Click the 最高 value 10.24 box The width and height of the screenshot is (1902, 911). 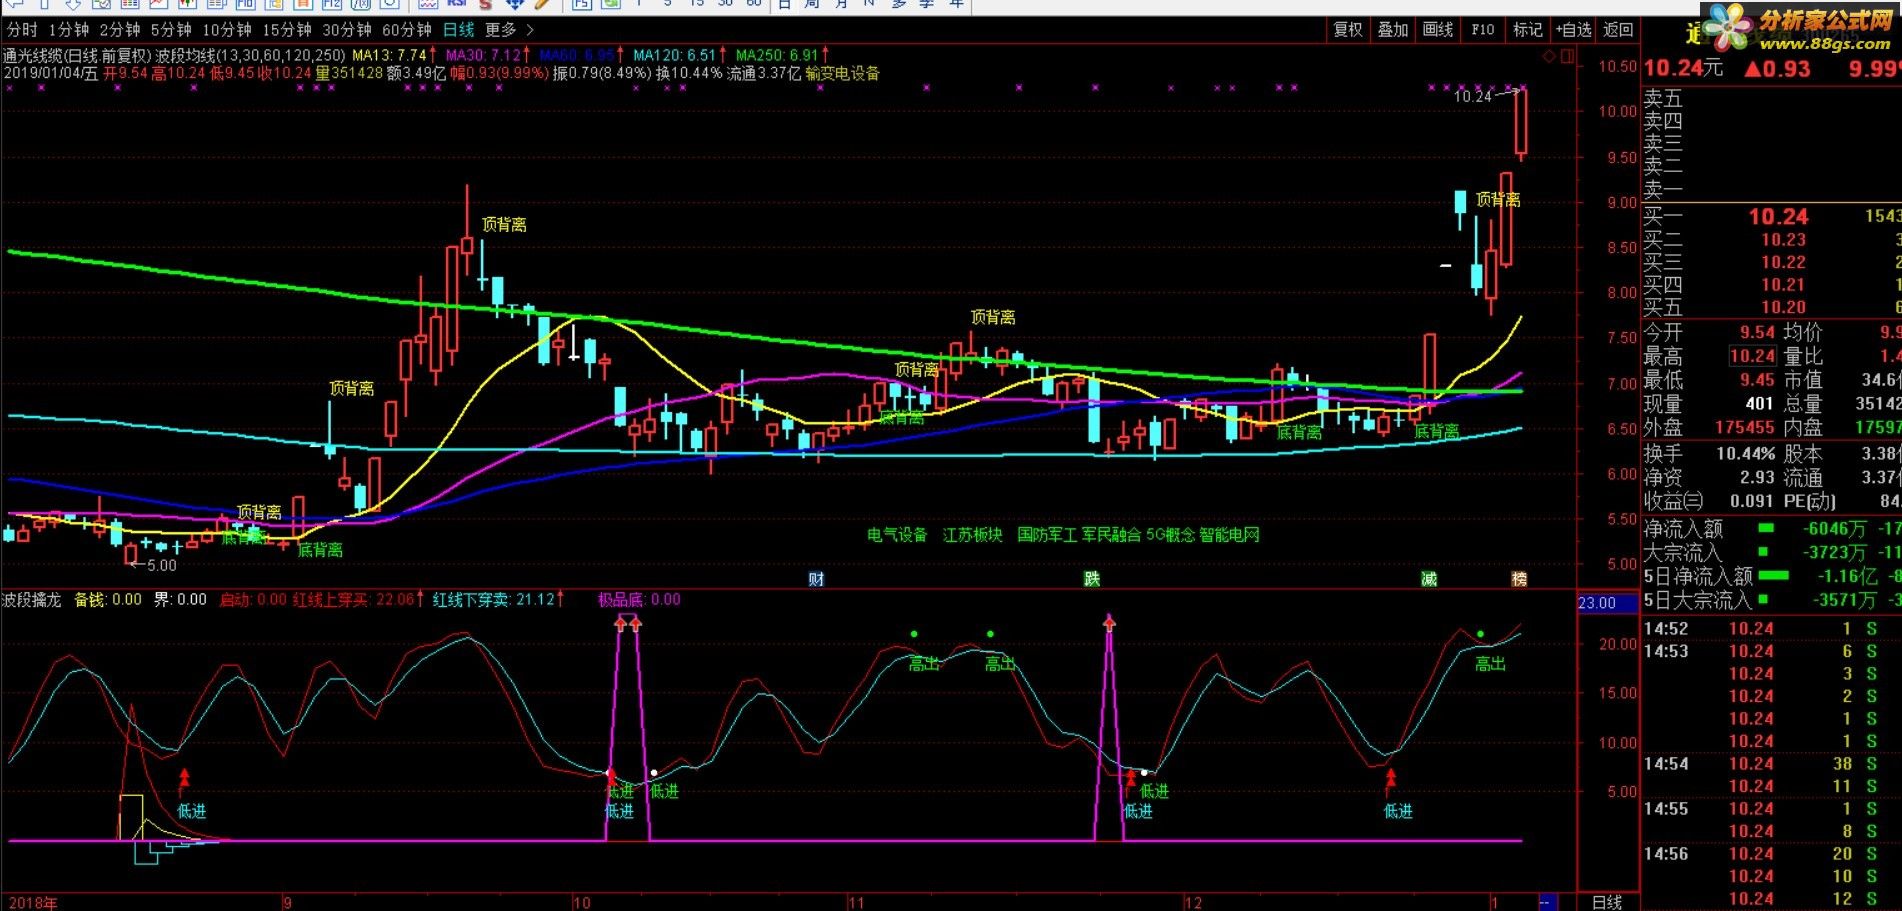pos(1752,356)
